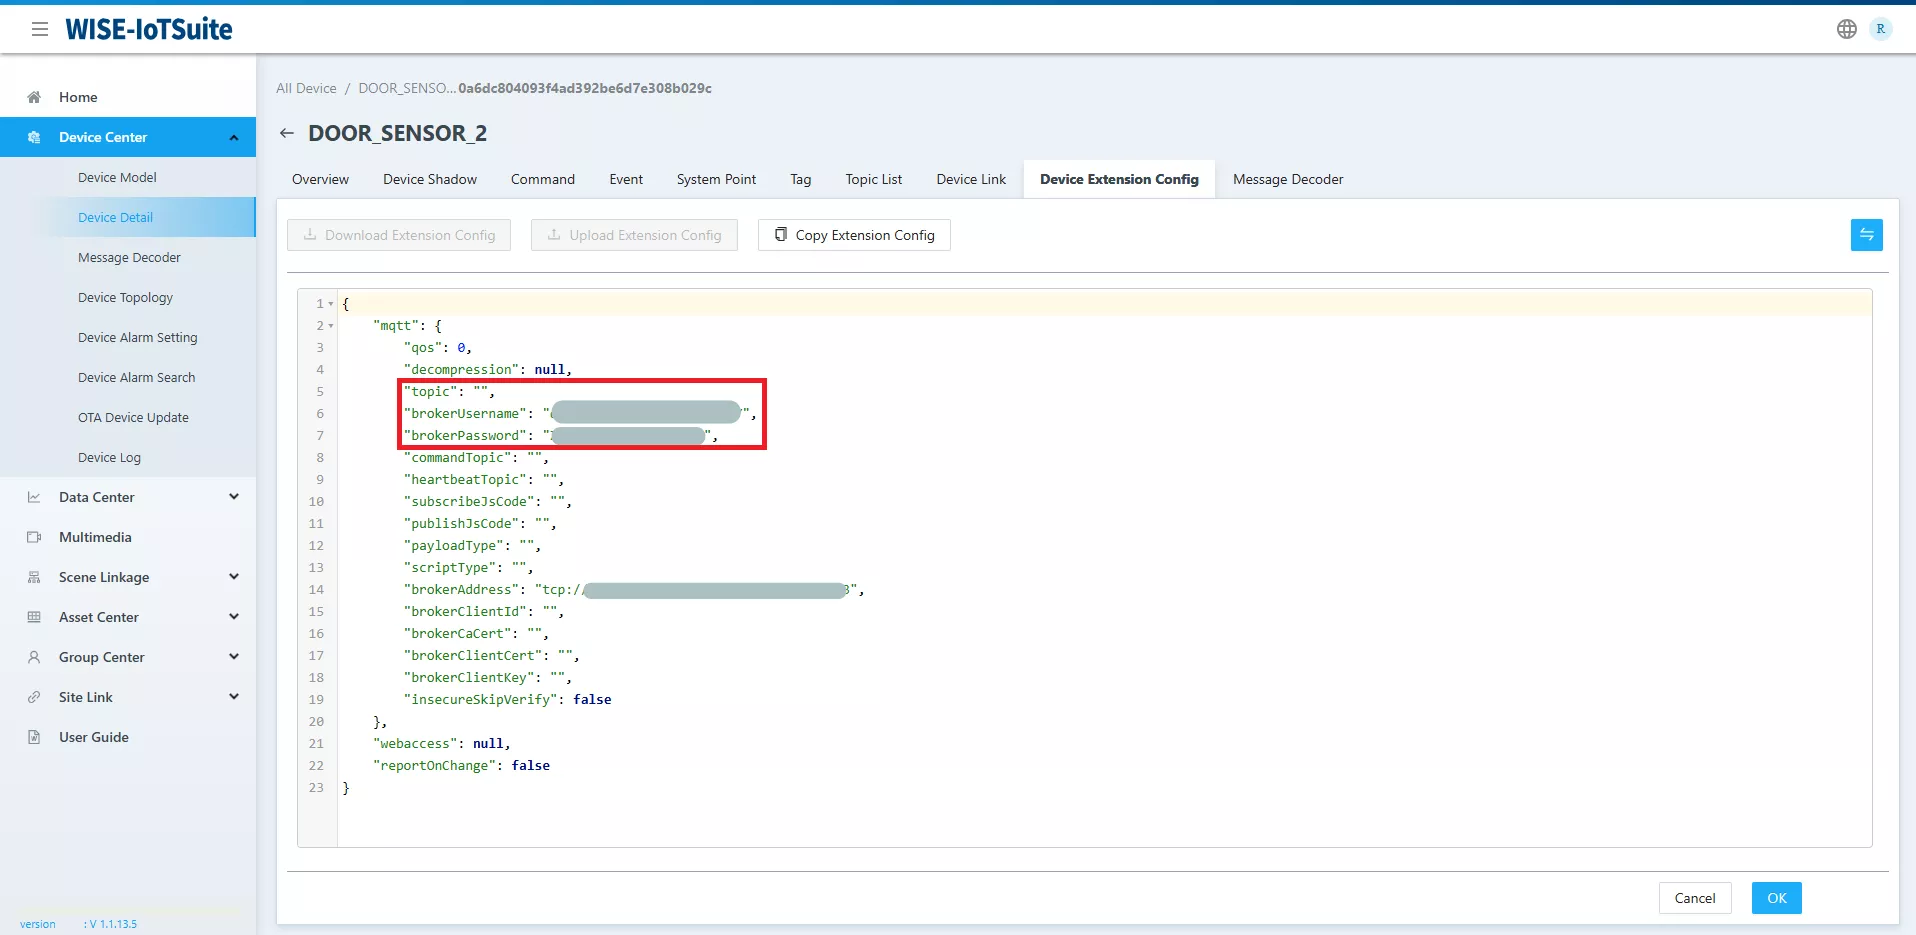The image size is (1916, 935).
Task: Click the Asset Center icon
Action: (34, 617)
